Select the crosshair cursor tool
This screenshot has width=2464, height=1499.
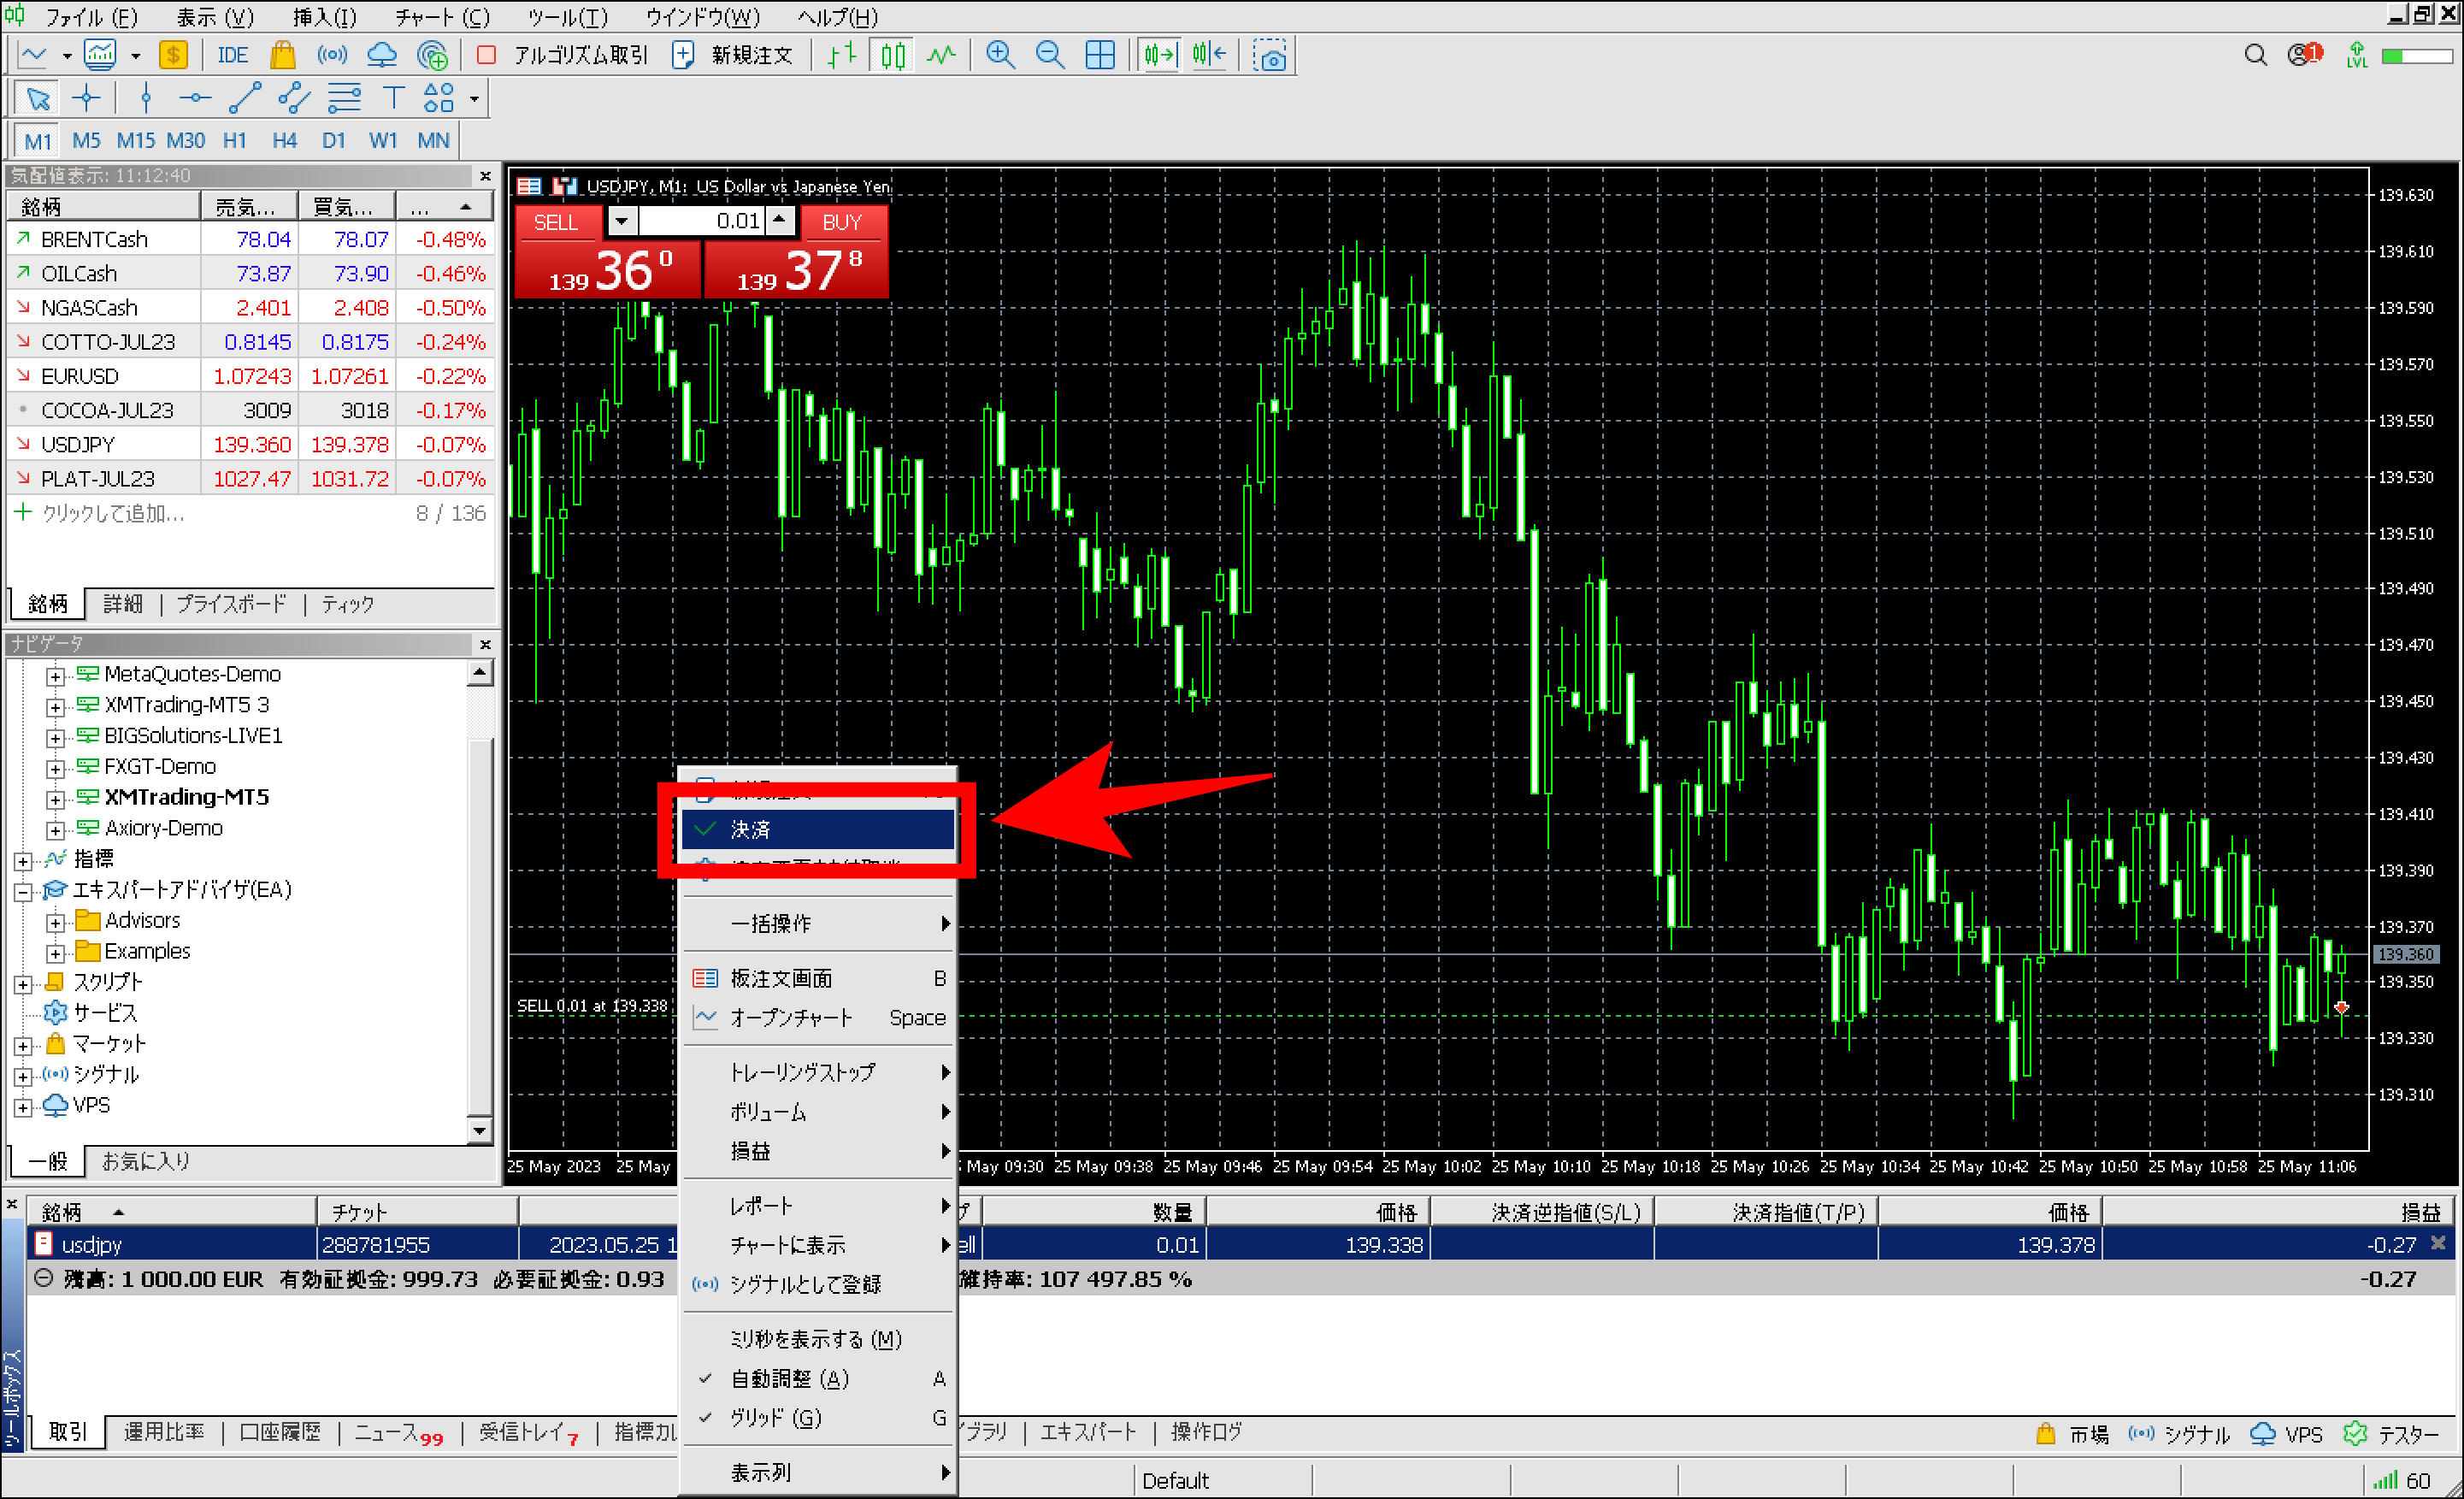(x=87, y=98)
